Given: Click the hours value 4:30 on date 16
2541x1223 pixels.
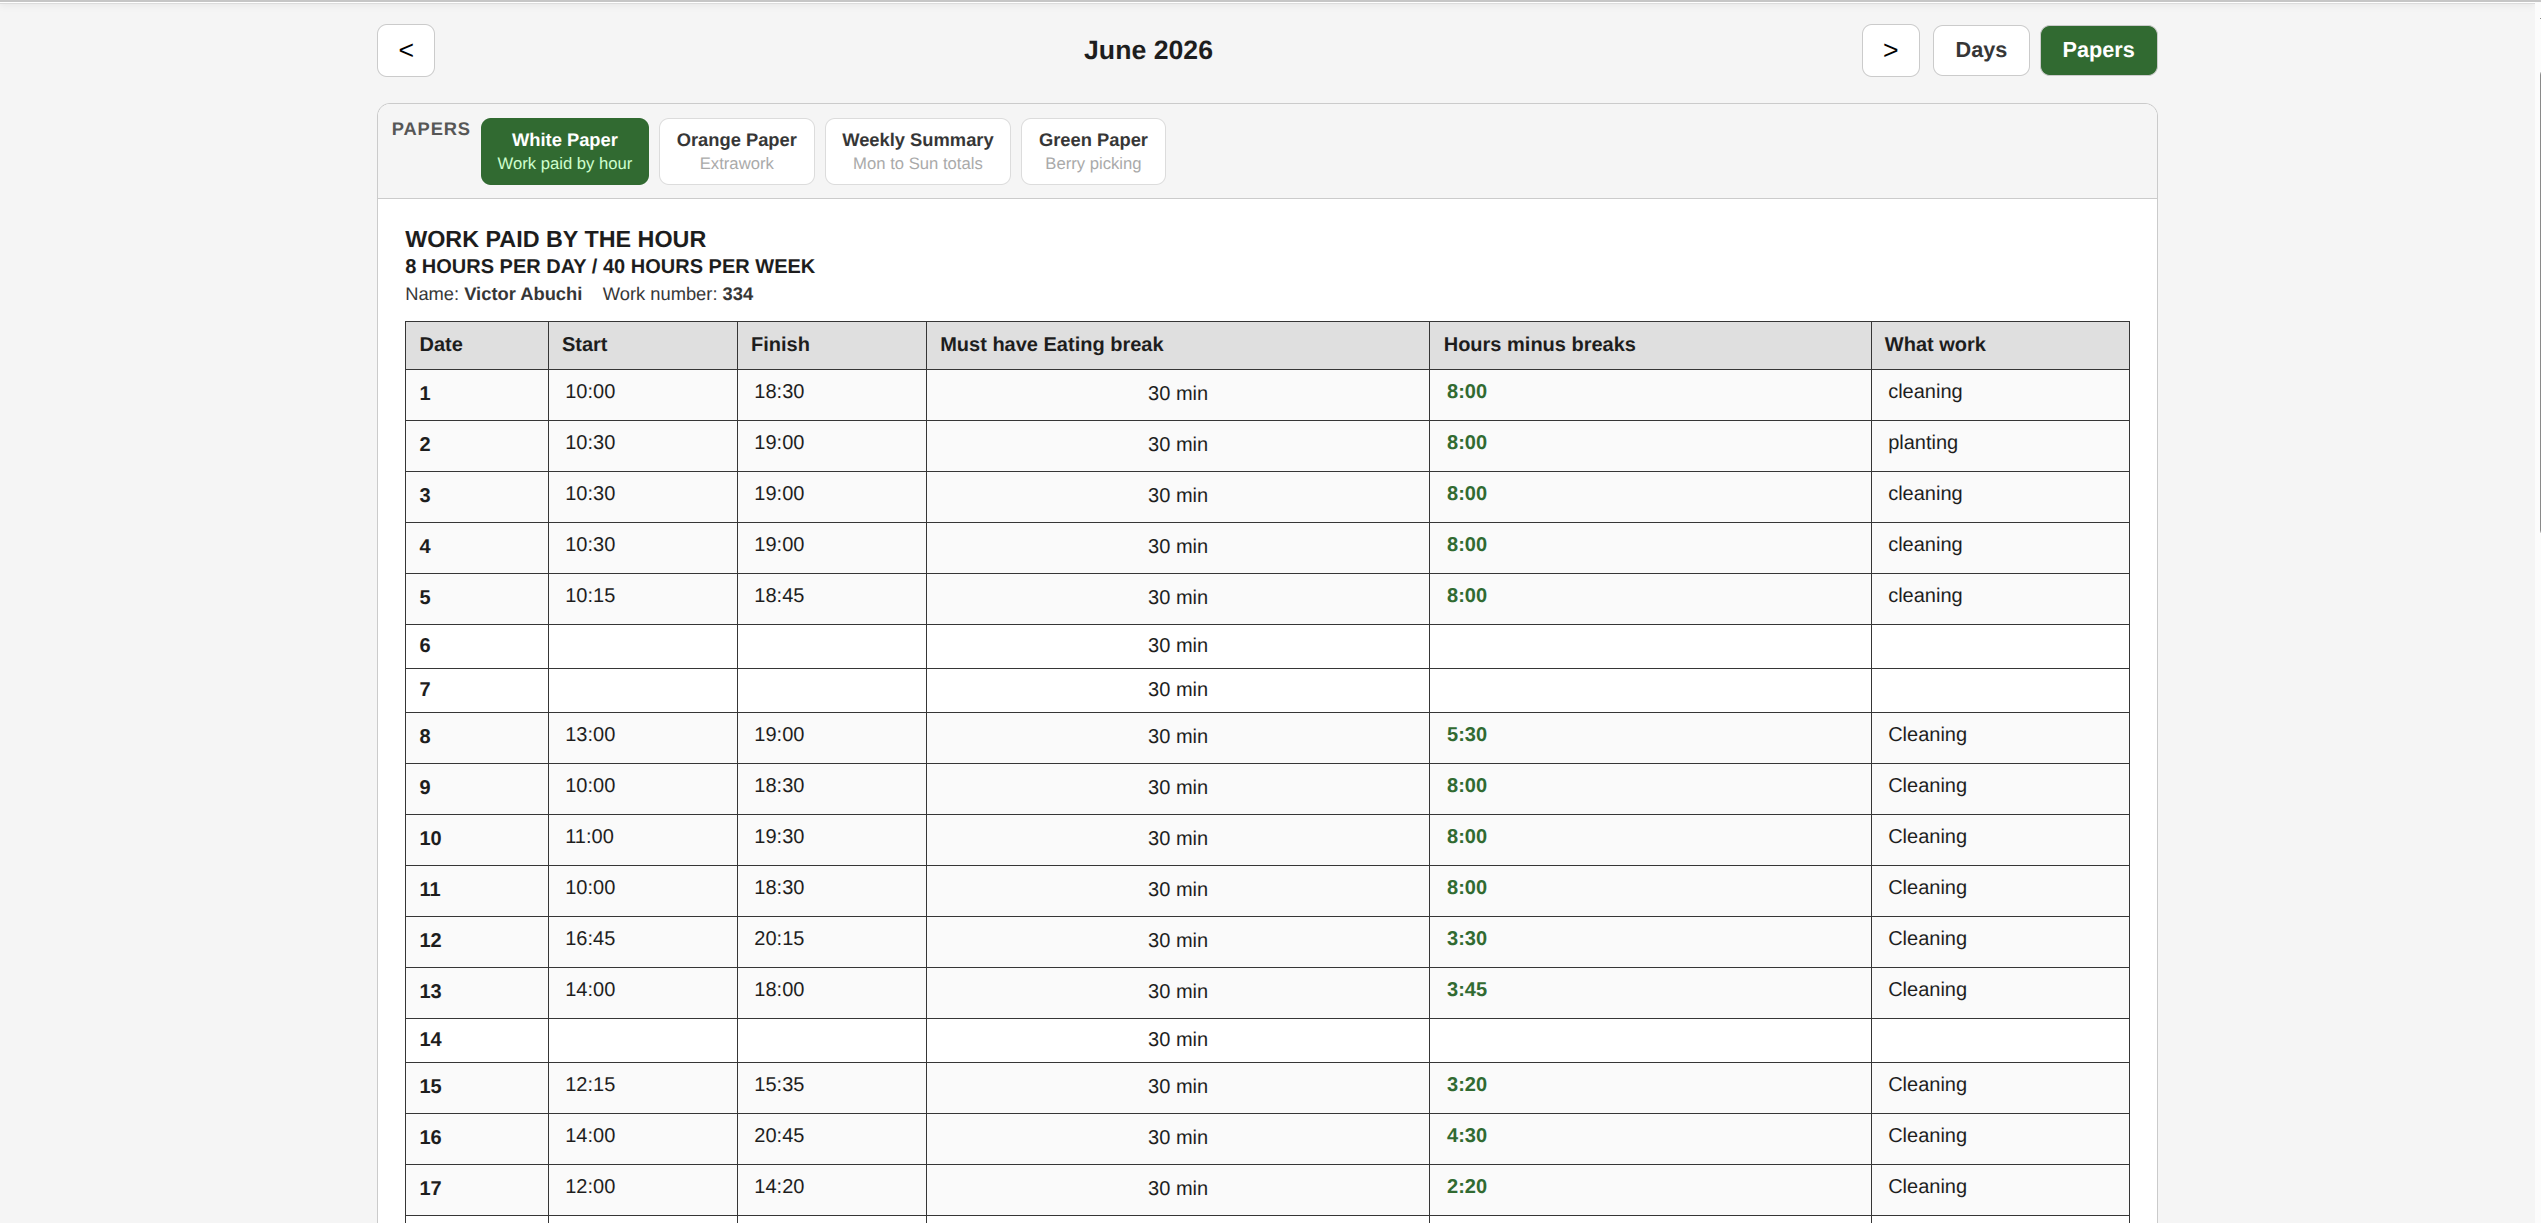Looking at the screenshot, I should tap(1466, 1136).
